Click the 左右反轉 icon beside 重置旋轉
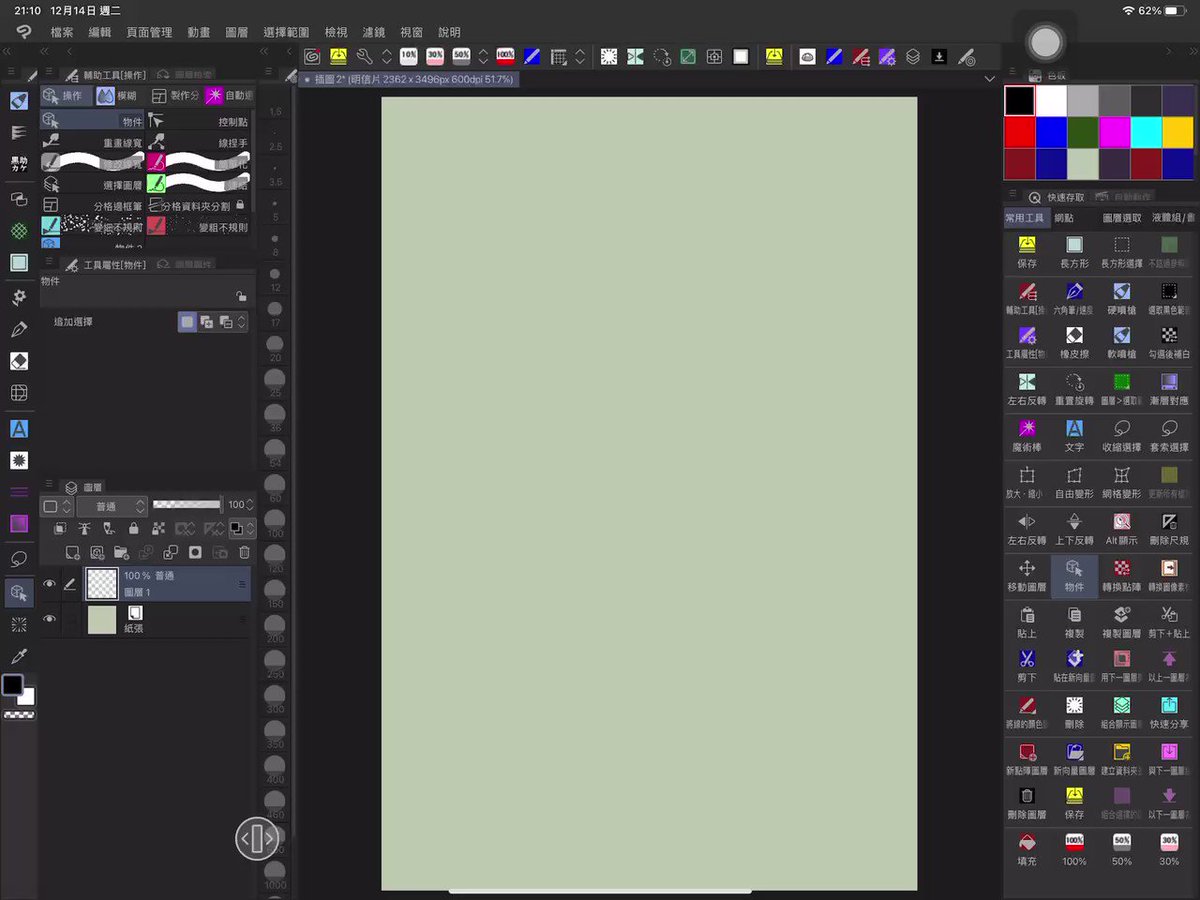1200x900 pixels. [x=1027, y=382]
